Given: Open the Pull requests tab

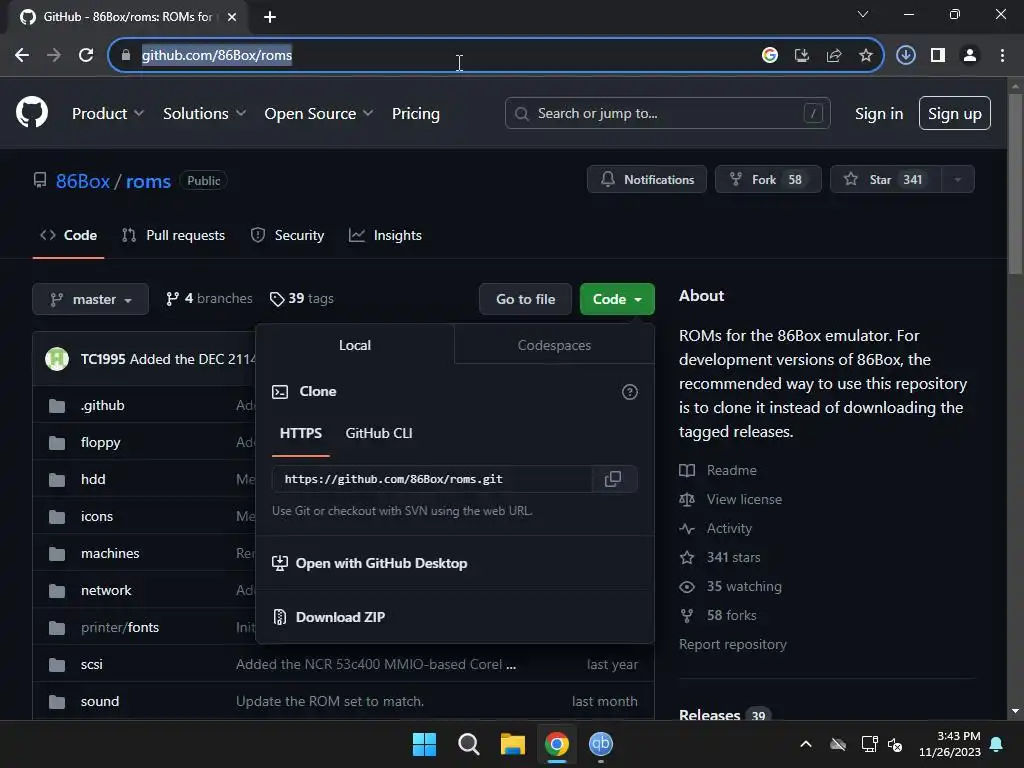Looking at the screenshot, I should pos(174,235).
